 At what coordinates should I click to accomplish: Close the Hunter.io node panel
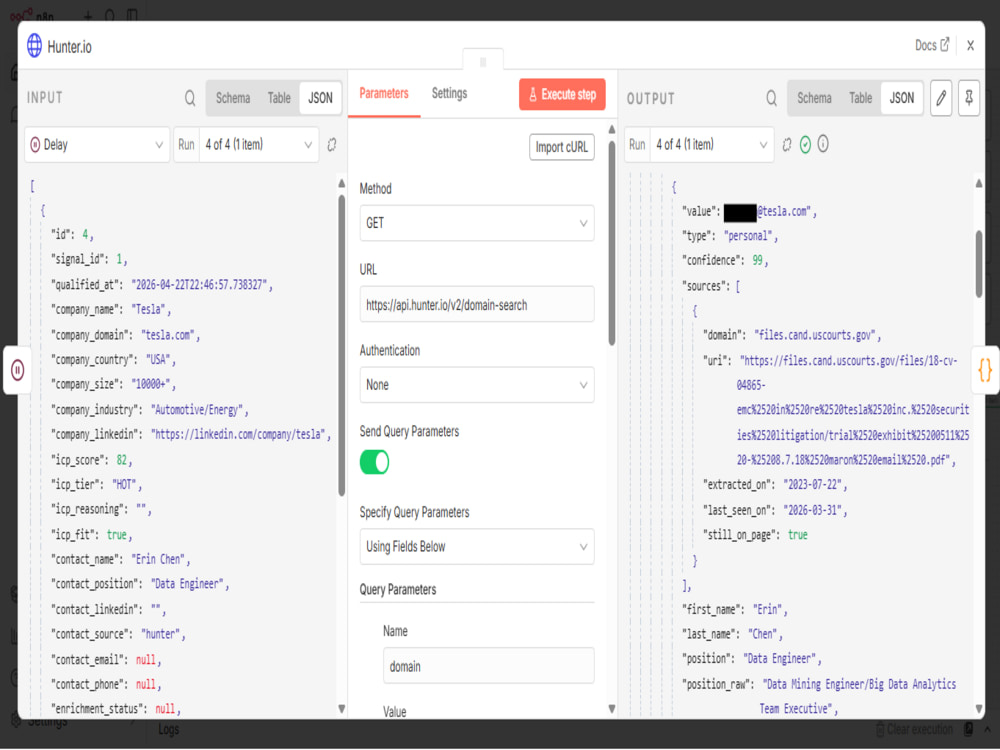pos(970,46)
